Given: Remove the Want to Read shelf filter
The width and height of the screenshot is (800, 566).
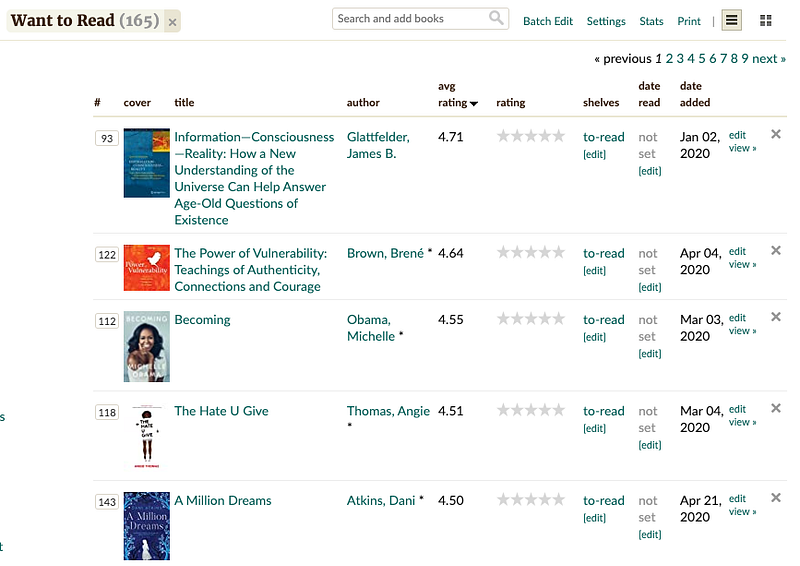Looking at the screenshot, I should coord(172,22).
